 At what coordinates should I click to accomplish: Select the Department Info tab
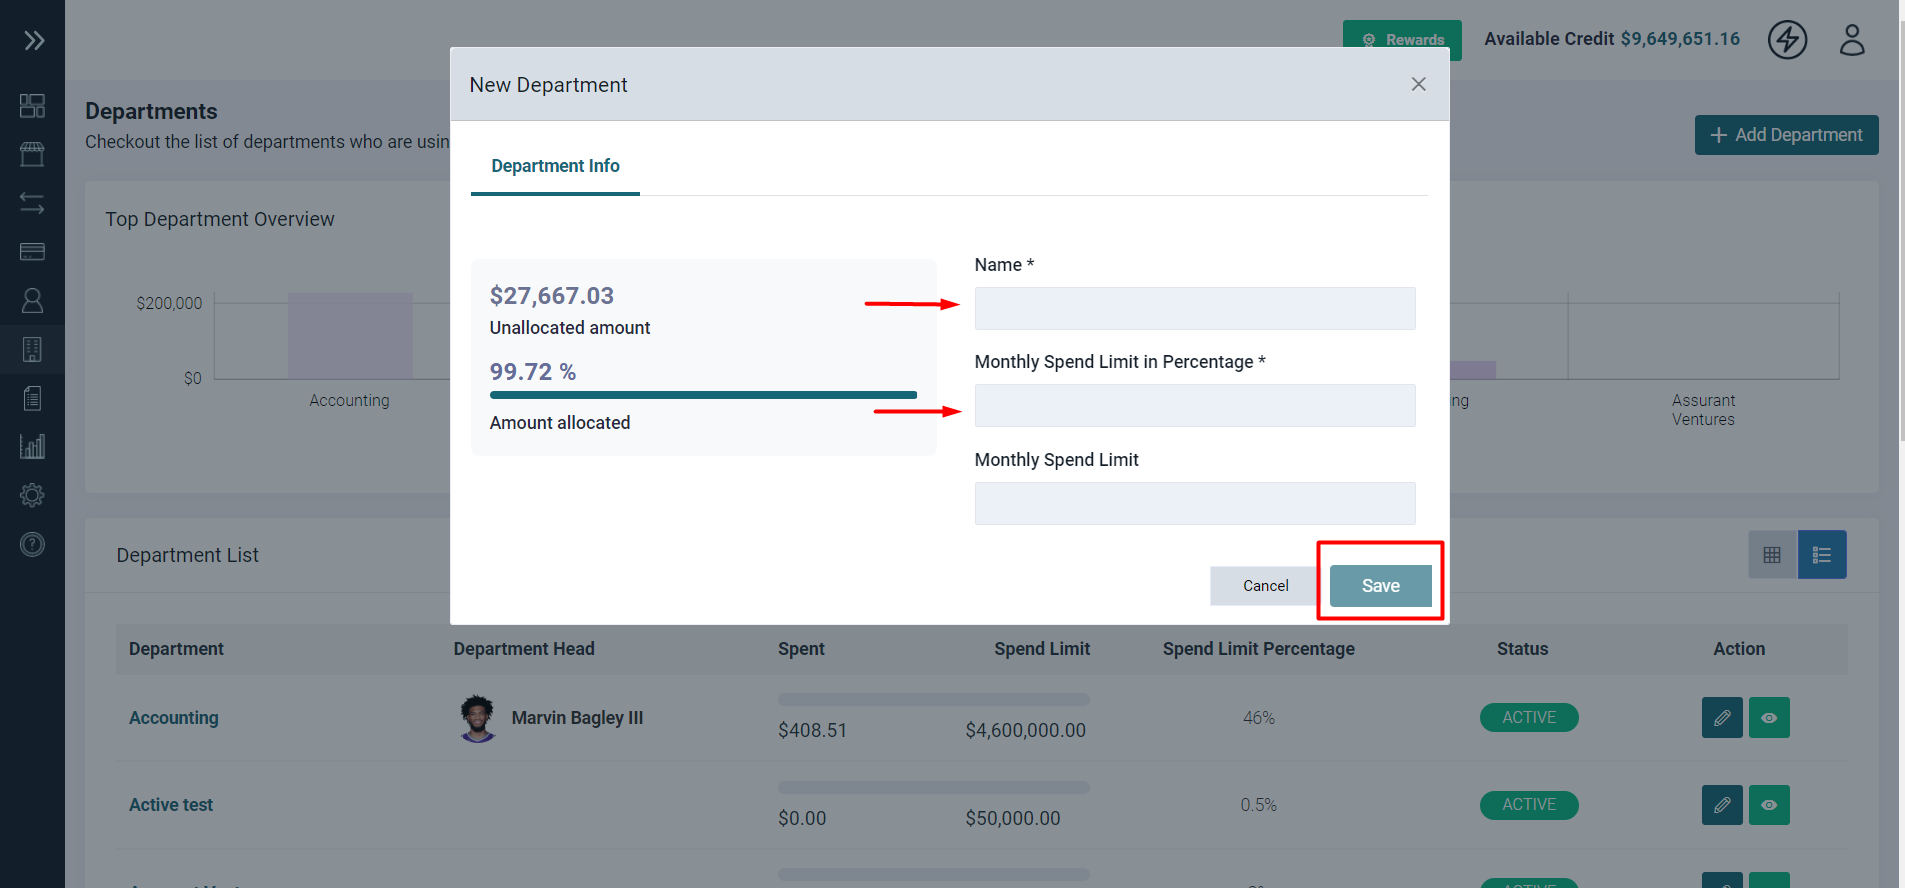point(555,166)
